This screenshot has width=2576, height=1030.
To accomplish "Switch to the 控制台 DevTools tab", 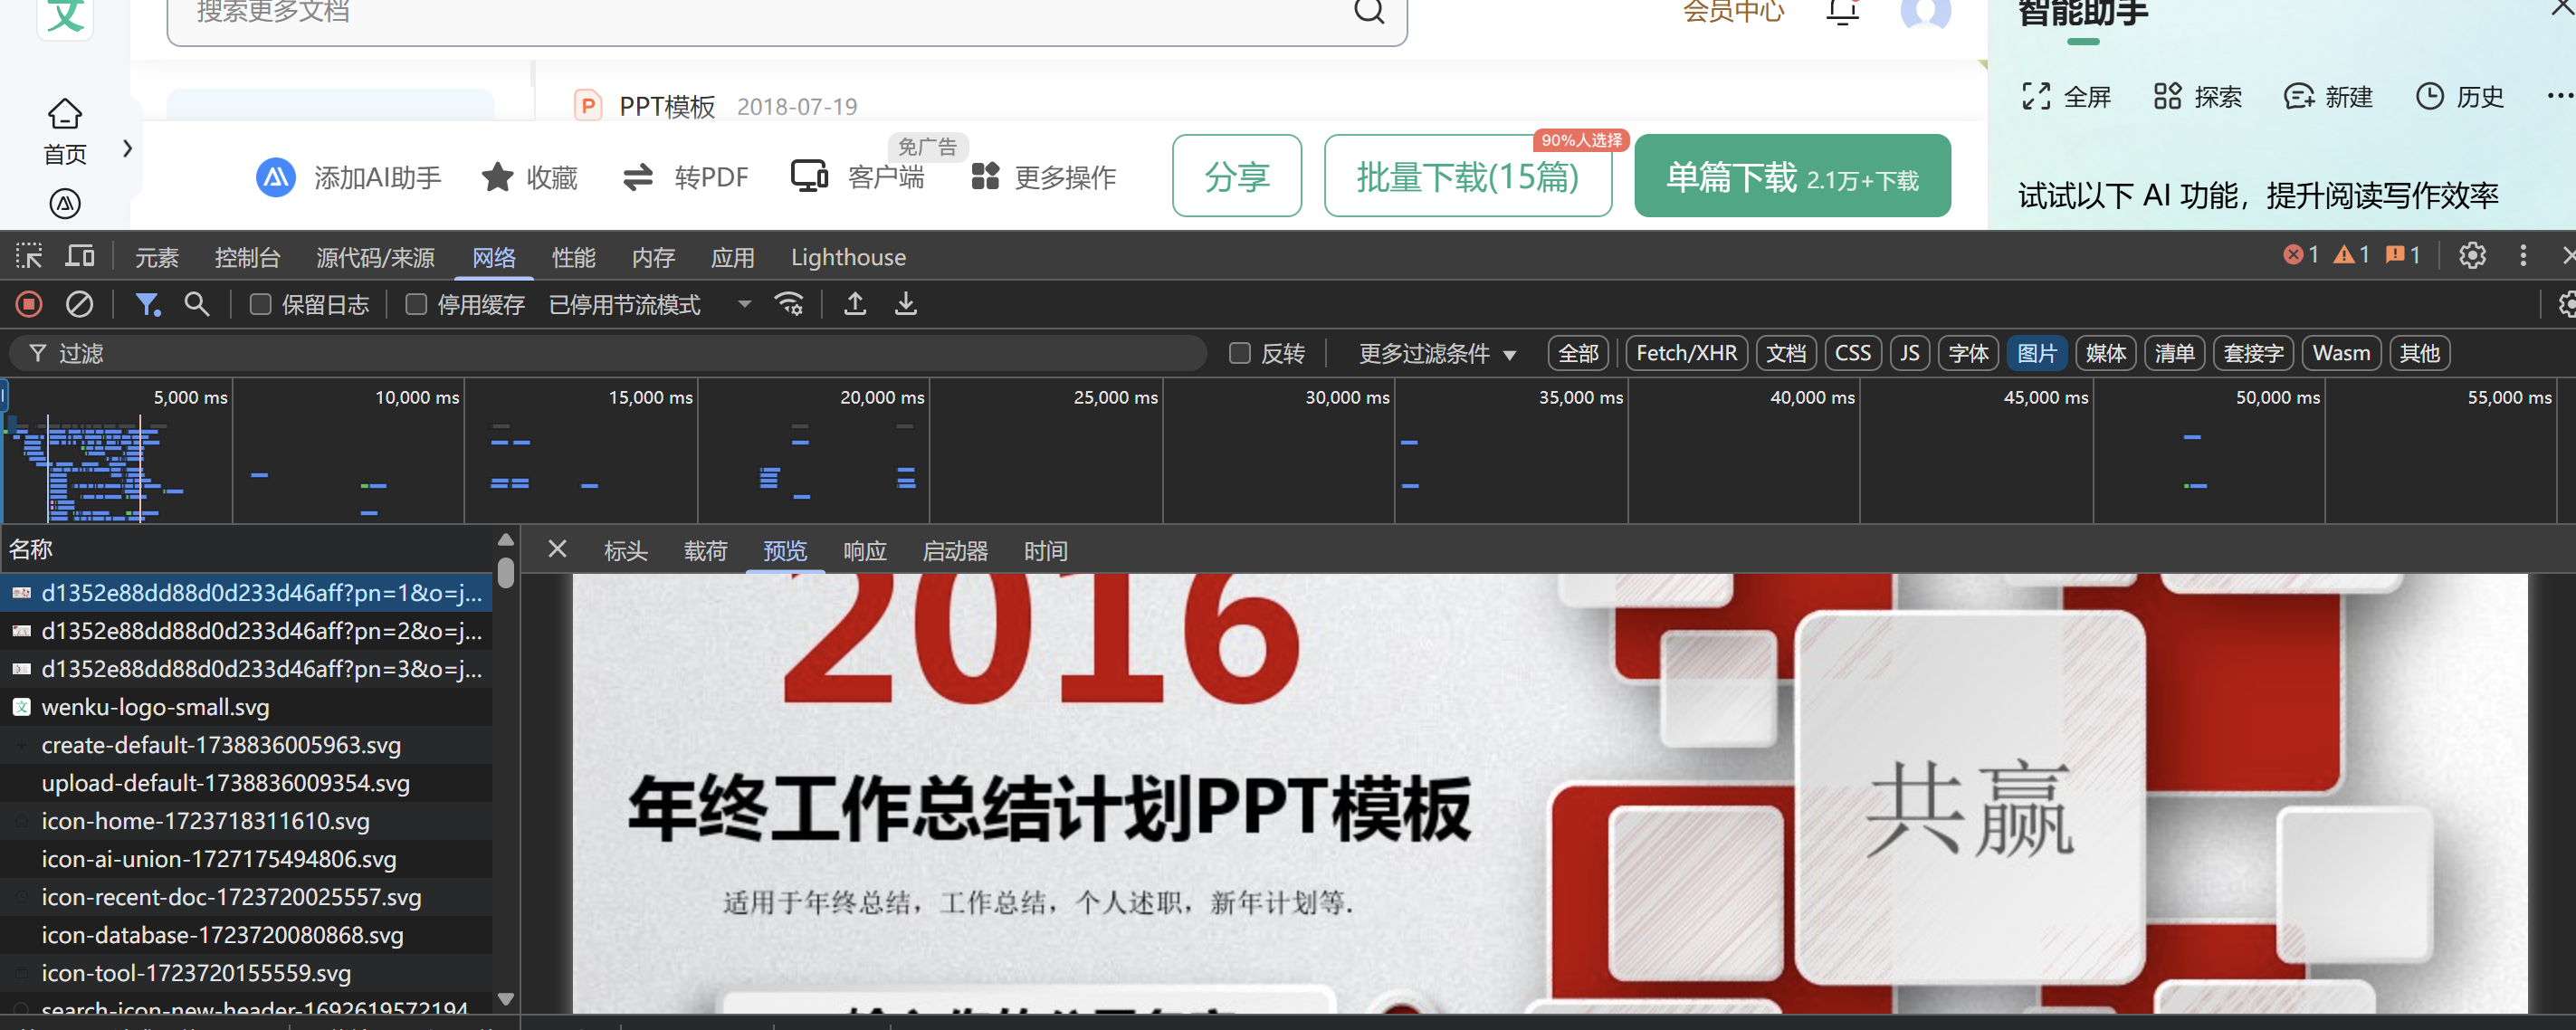I will click(247, 258).
